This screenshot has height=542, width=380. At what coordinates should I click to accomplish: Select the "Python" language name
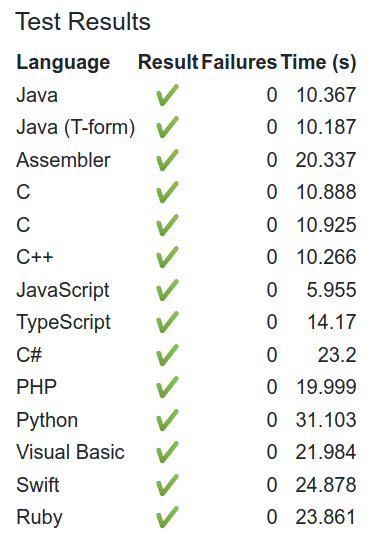[x=47, y=421]
